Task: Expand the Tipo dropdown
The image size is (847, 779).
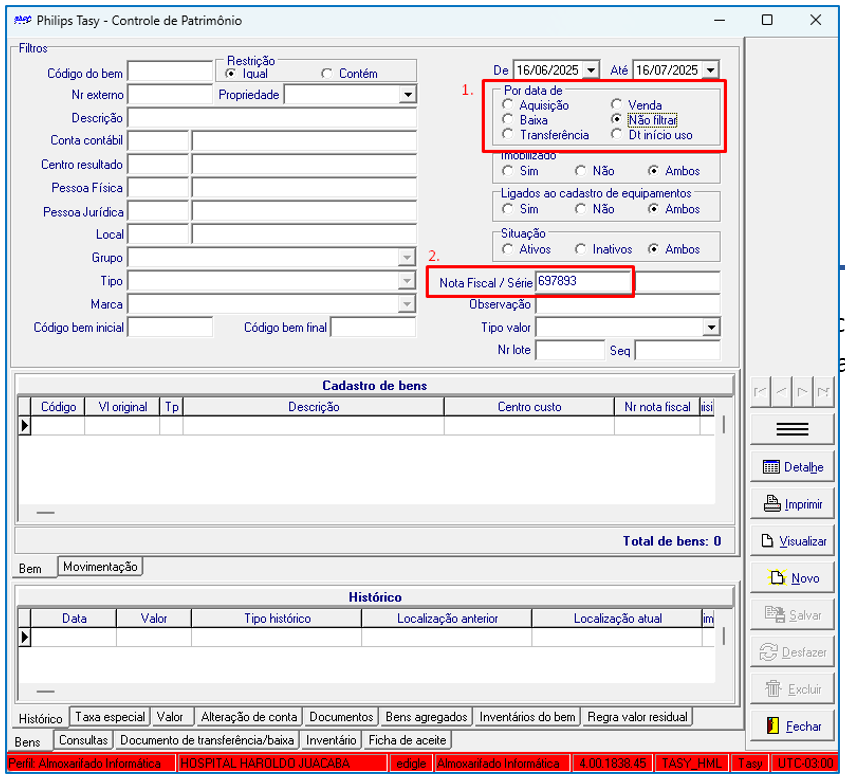Action: pos(407,281)
